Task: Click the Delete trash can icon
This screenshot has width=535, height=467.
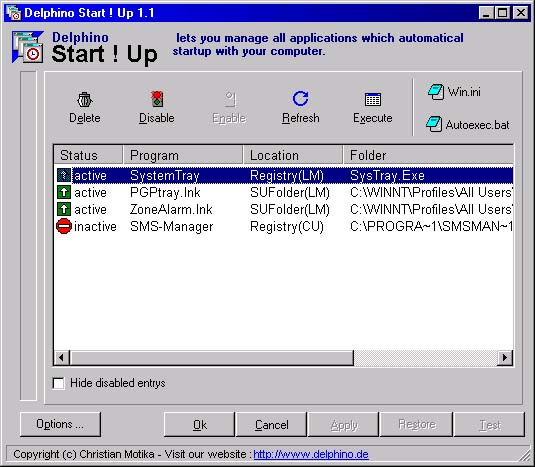Action: tap(84, 100)
